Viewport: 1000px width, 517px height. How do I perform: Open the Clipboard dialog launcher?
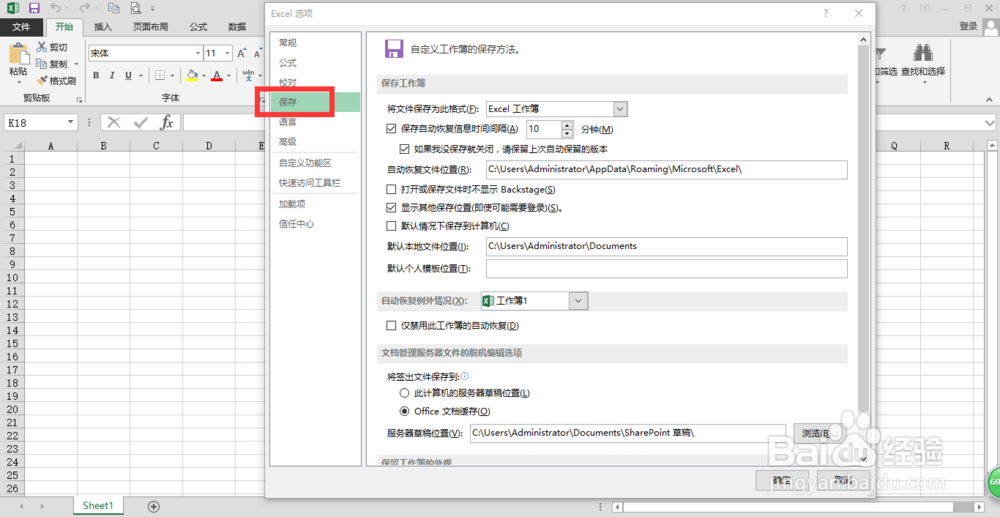pyautogui.click(x=79, y=99)
